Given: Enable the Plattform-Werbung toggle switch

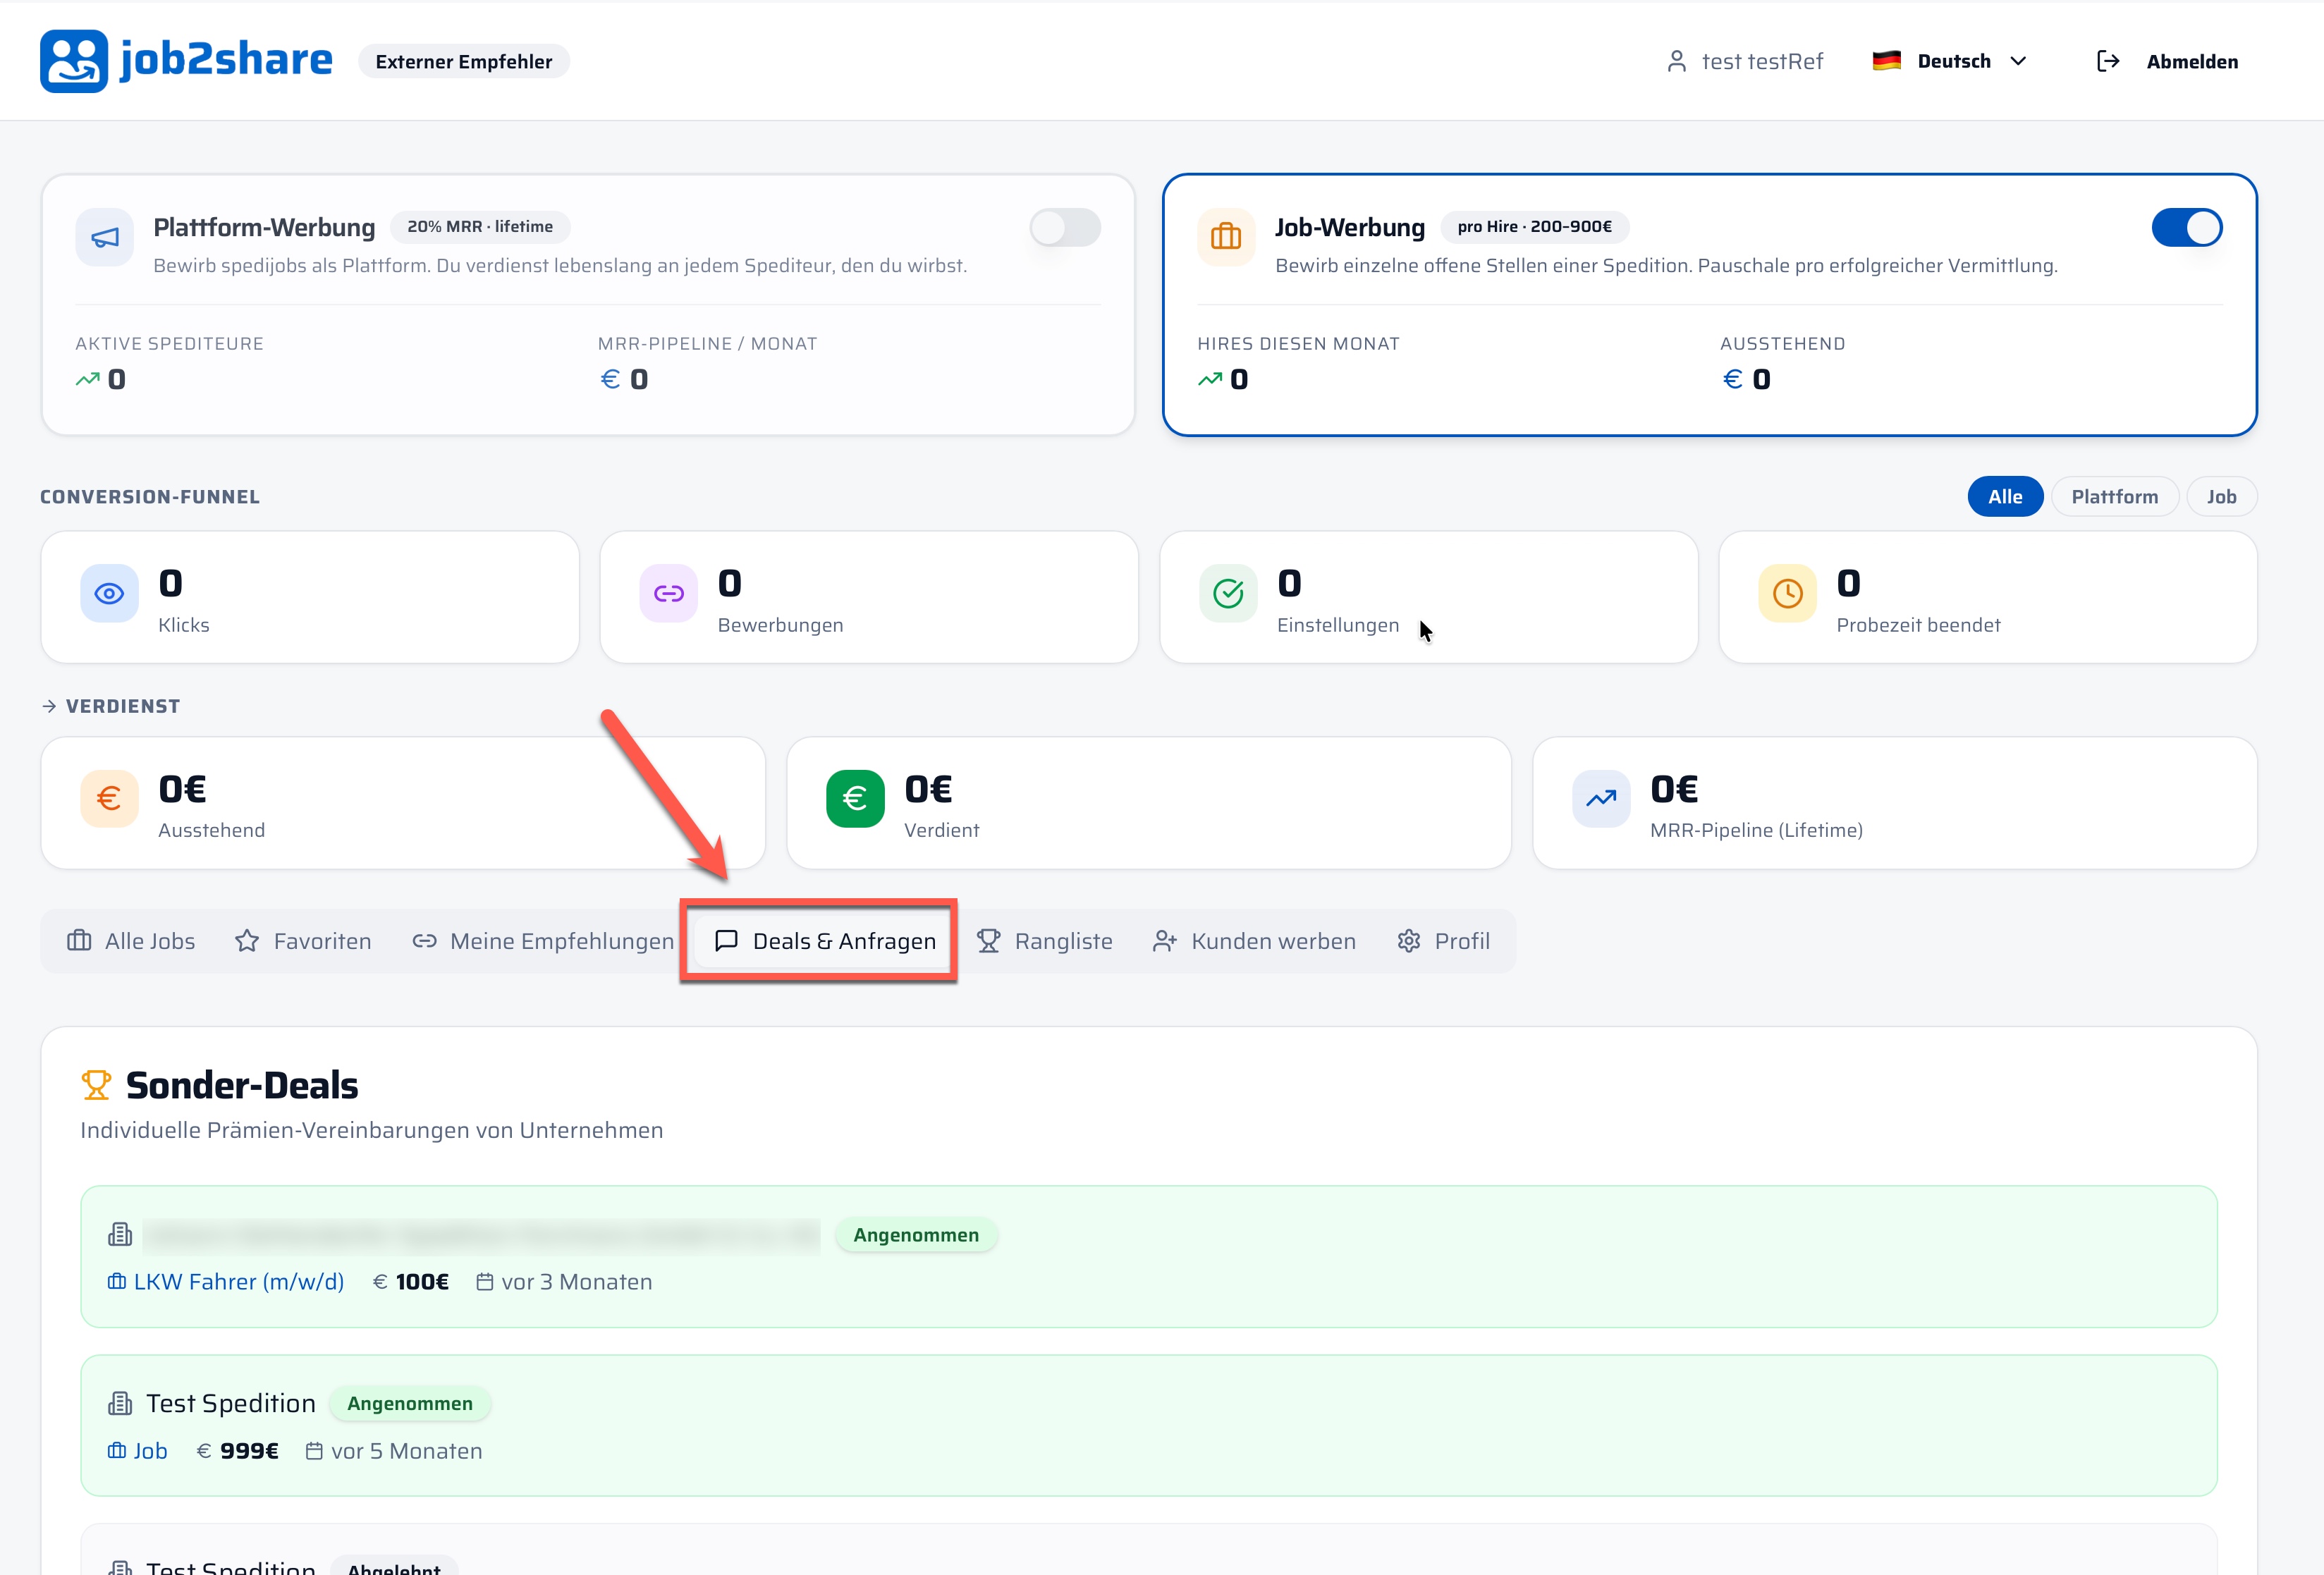Looking at the screenshot, I should 1065,228.
